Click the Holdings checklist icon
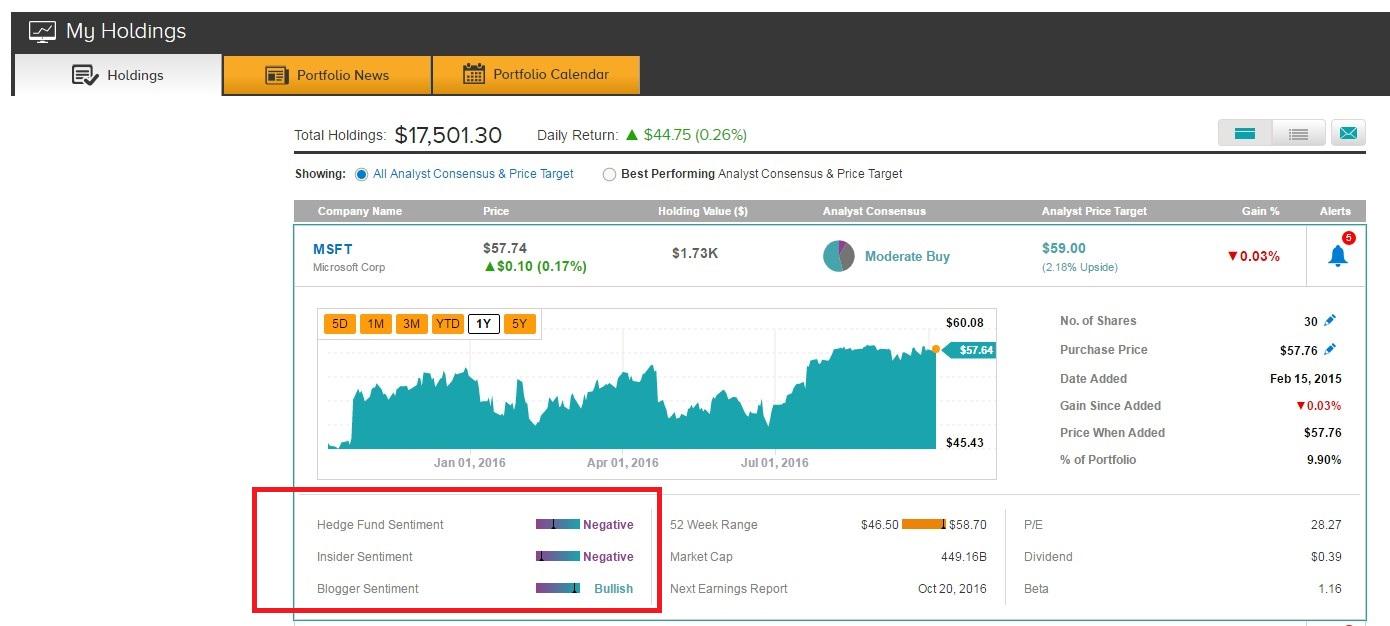Screen dimensions: 1390x626 86,75
